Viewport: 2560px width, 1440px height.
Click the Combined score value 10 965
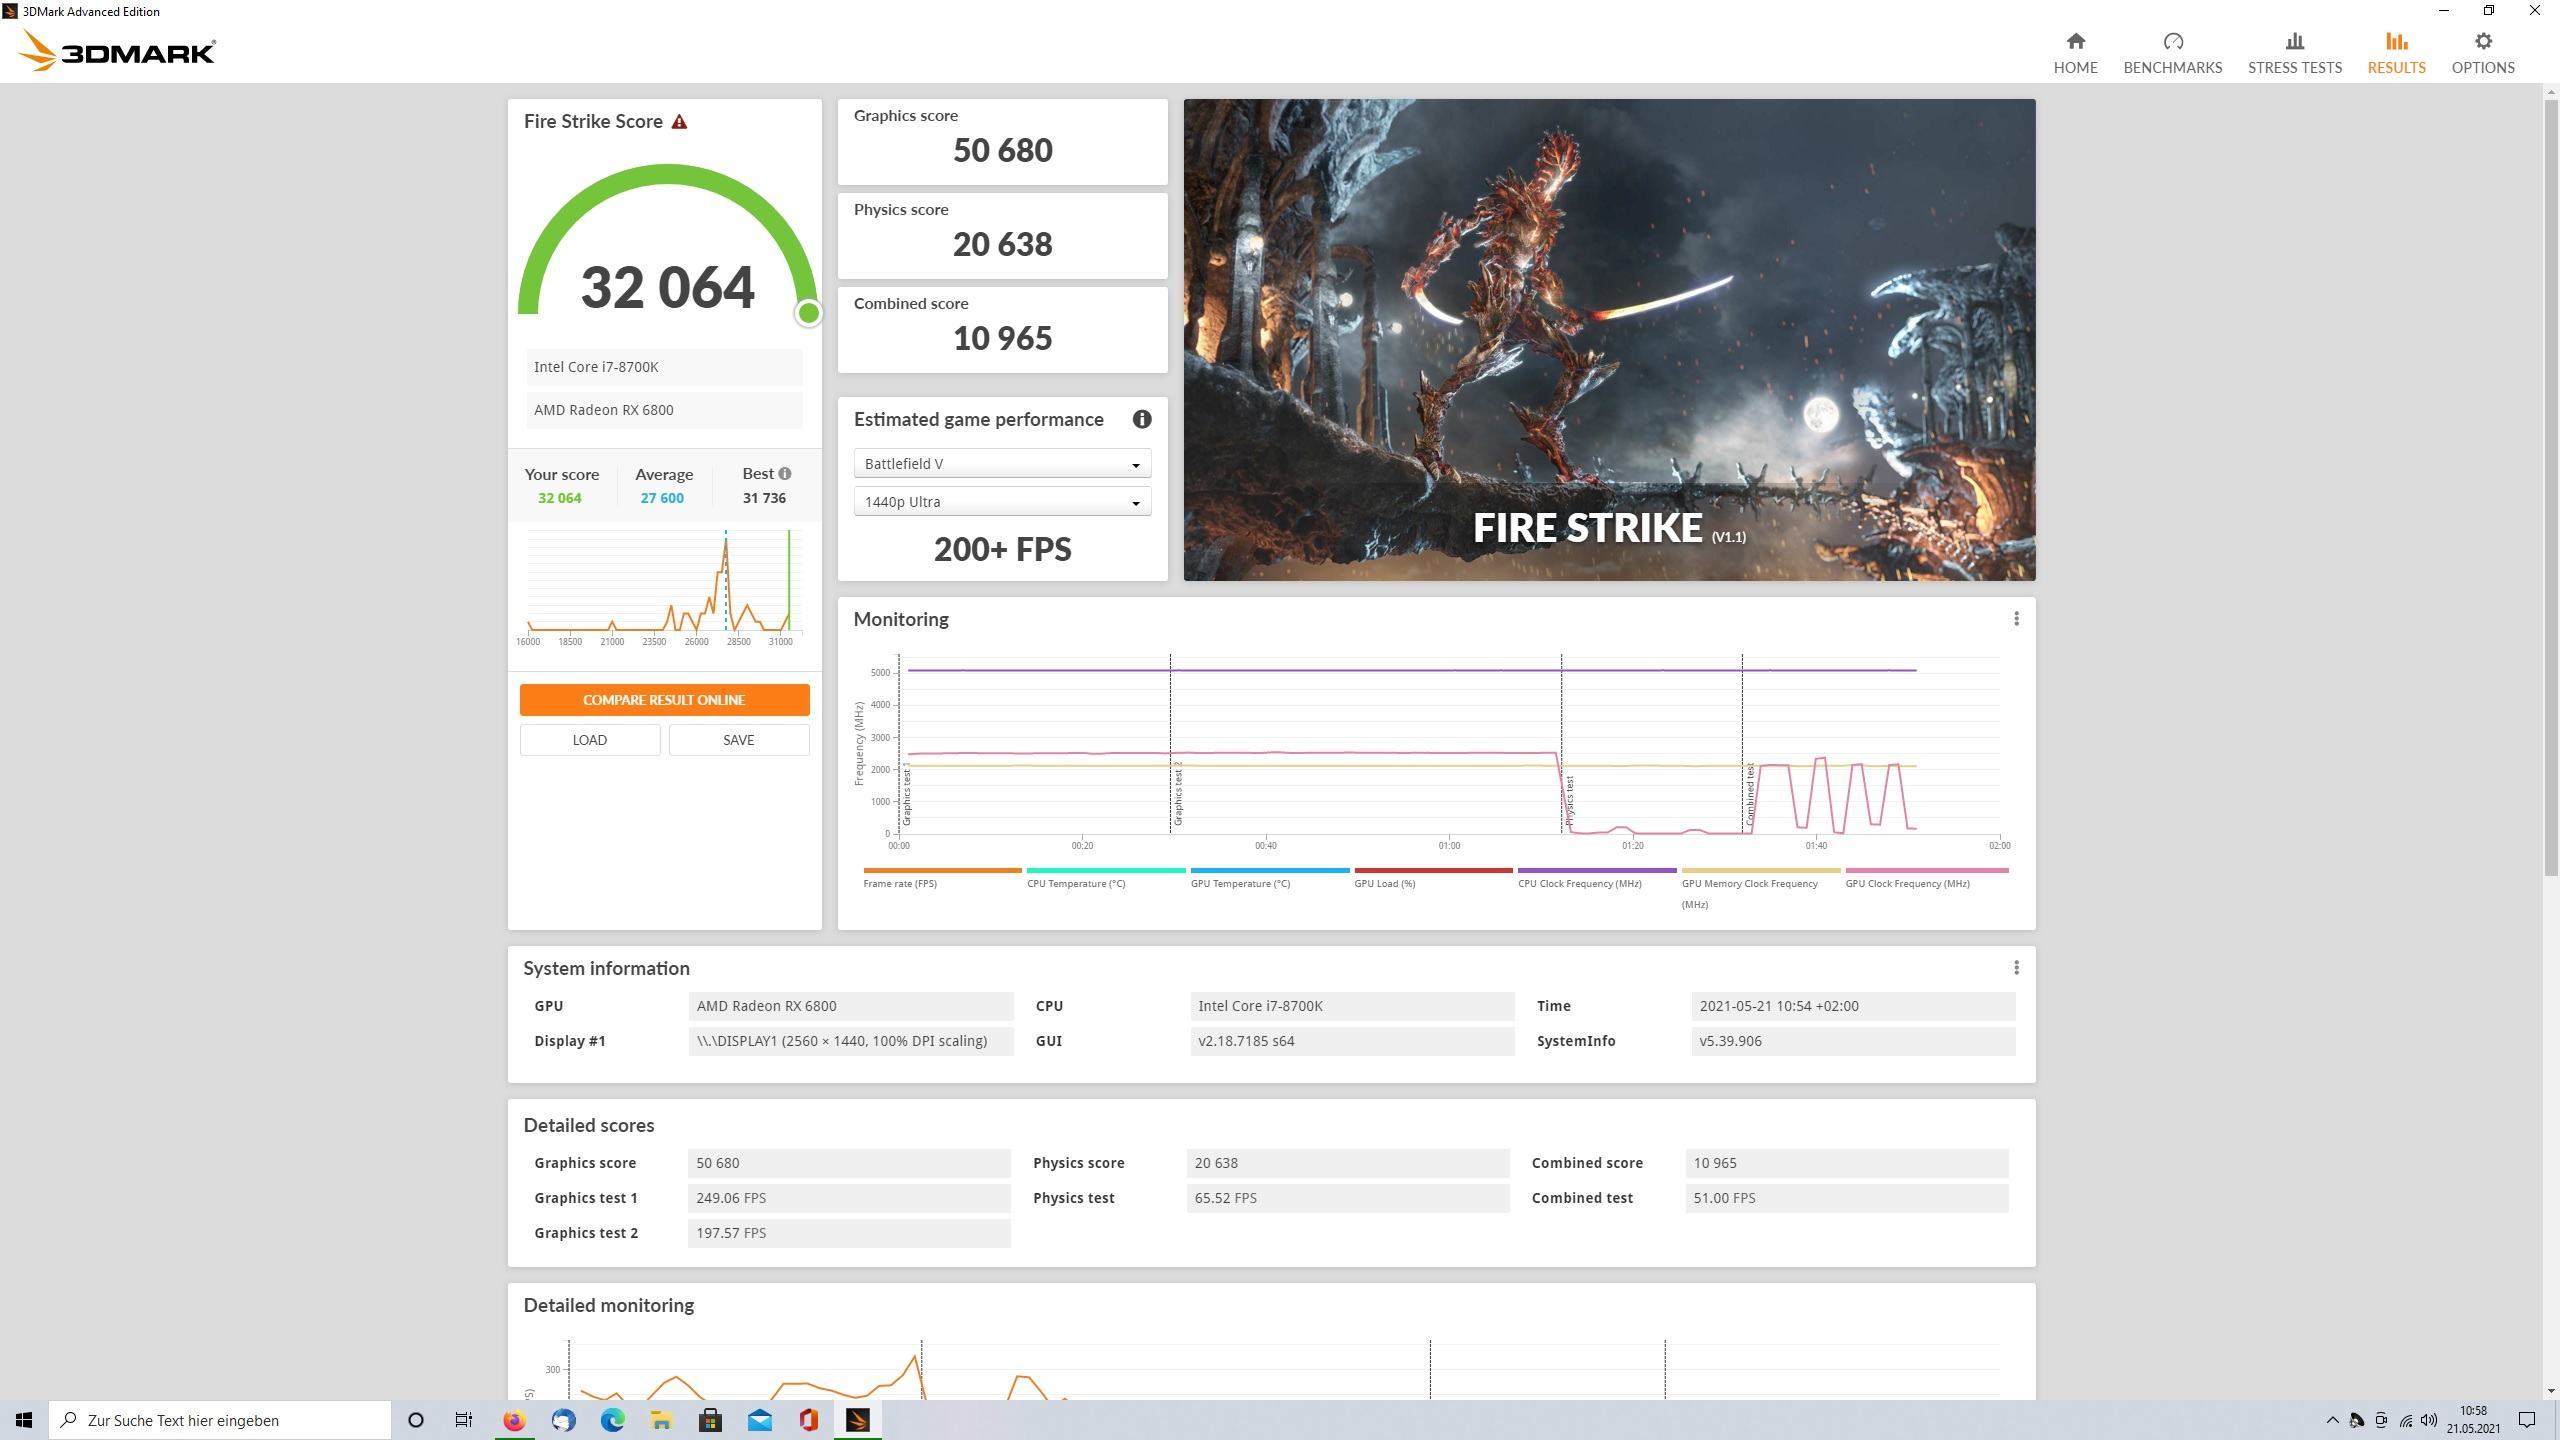click(x=1002, y=338)
